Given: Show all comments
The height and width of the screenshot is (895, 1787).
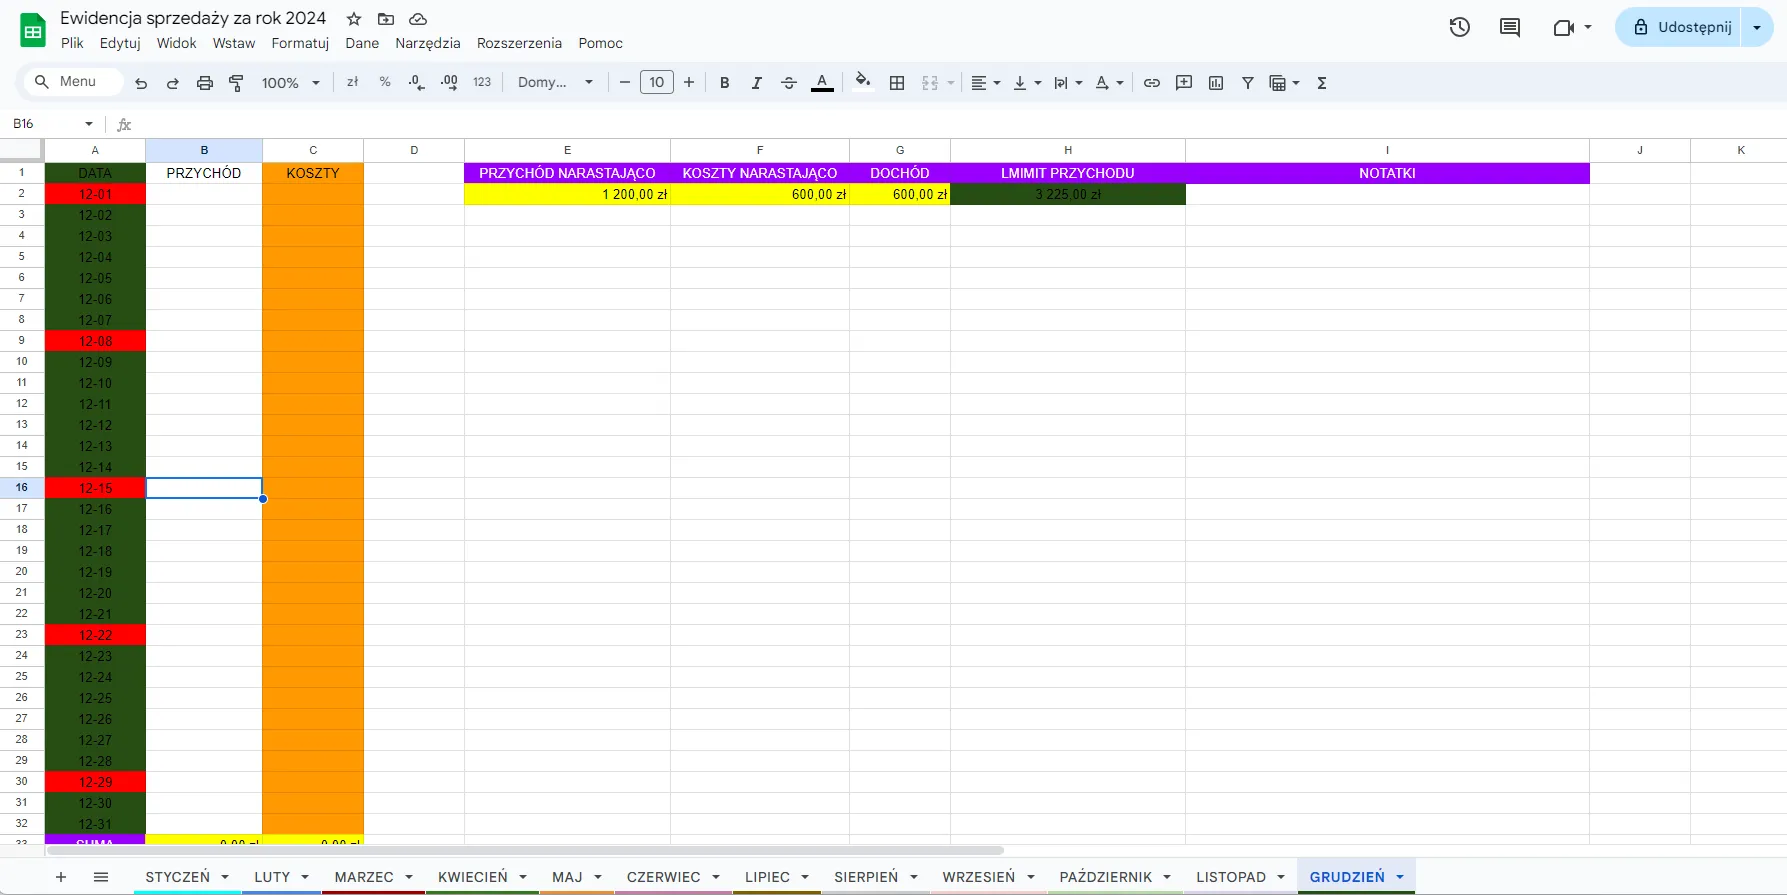Looking at the screenshot, I should pyautogui.click(x=1510, y=27).
